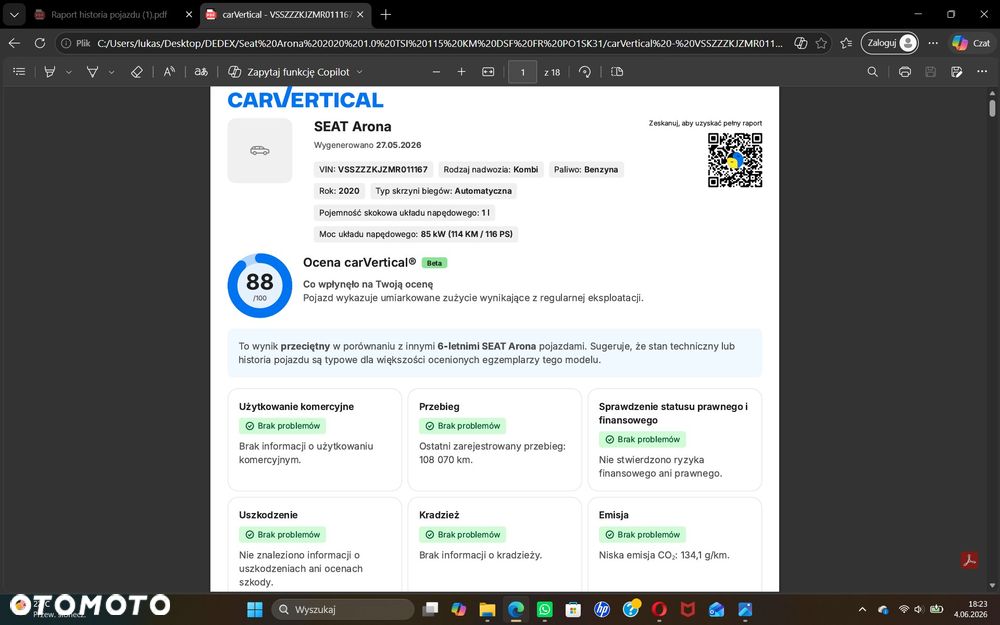Click the Beta badge
1000x625 pixels.
(x=434, y=263)
